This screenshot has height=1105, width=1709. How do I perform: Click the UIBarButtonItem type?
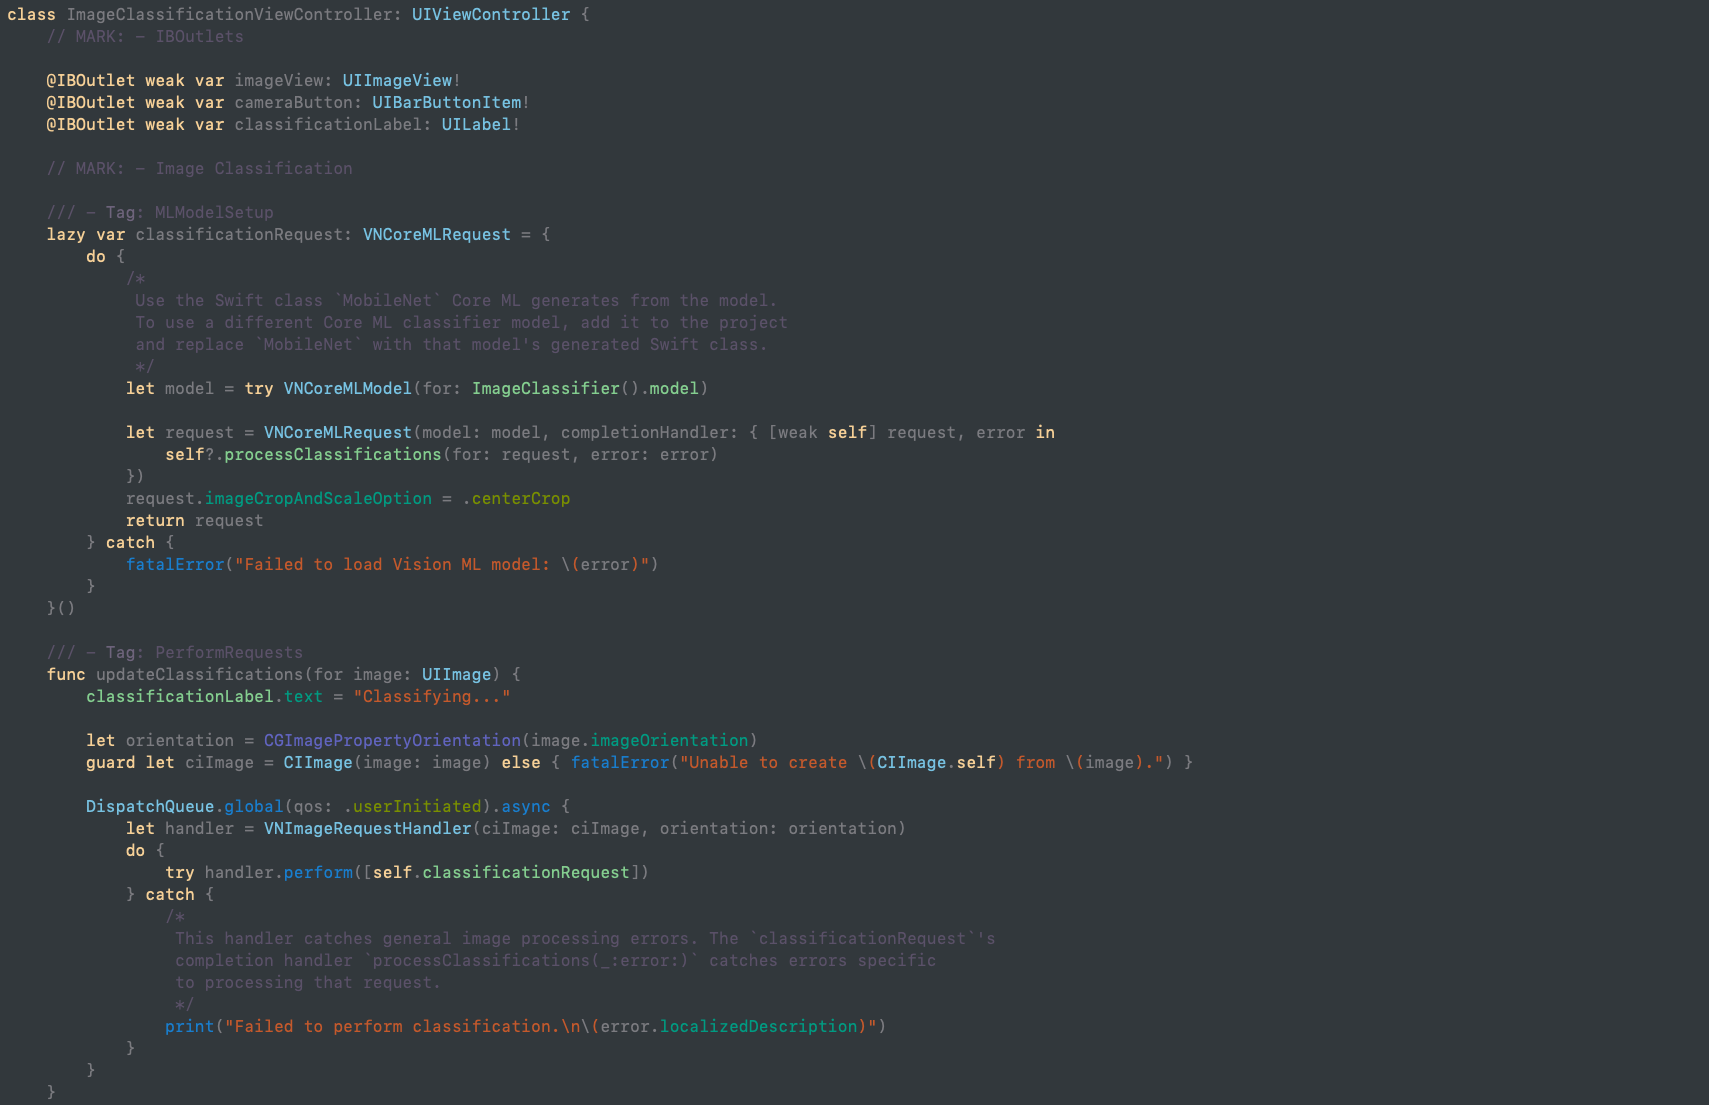click(x=447, y=102)
